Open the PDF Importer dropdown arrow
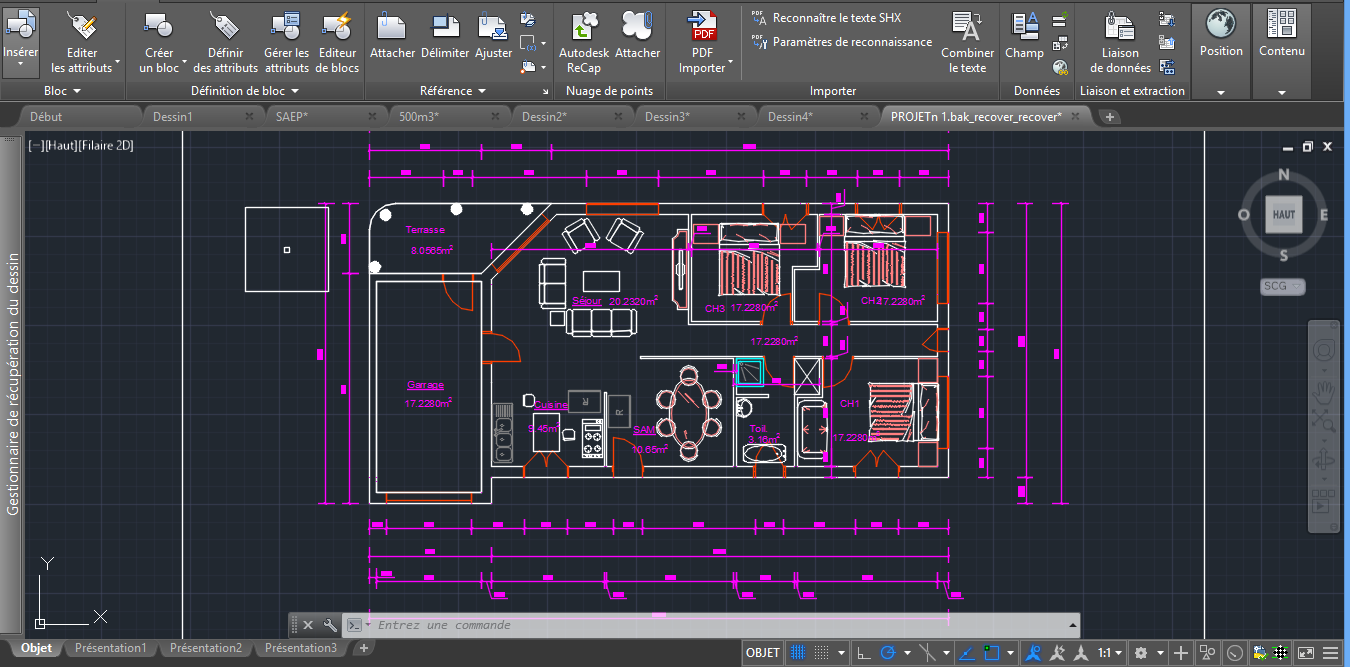This screenshot has width=1350, height=667. tap(730, 61)
